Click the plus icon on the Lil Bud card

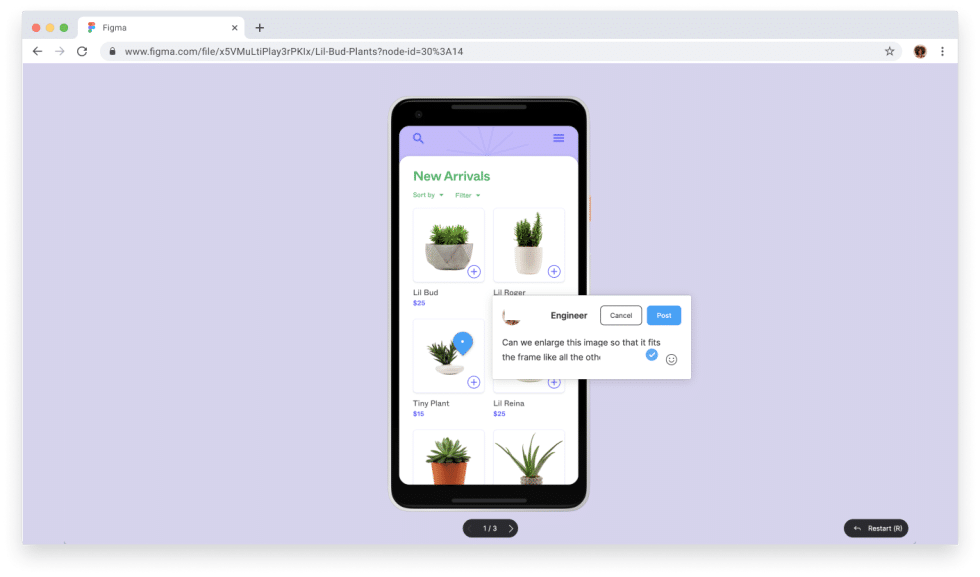(x=475, y=271)
